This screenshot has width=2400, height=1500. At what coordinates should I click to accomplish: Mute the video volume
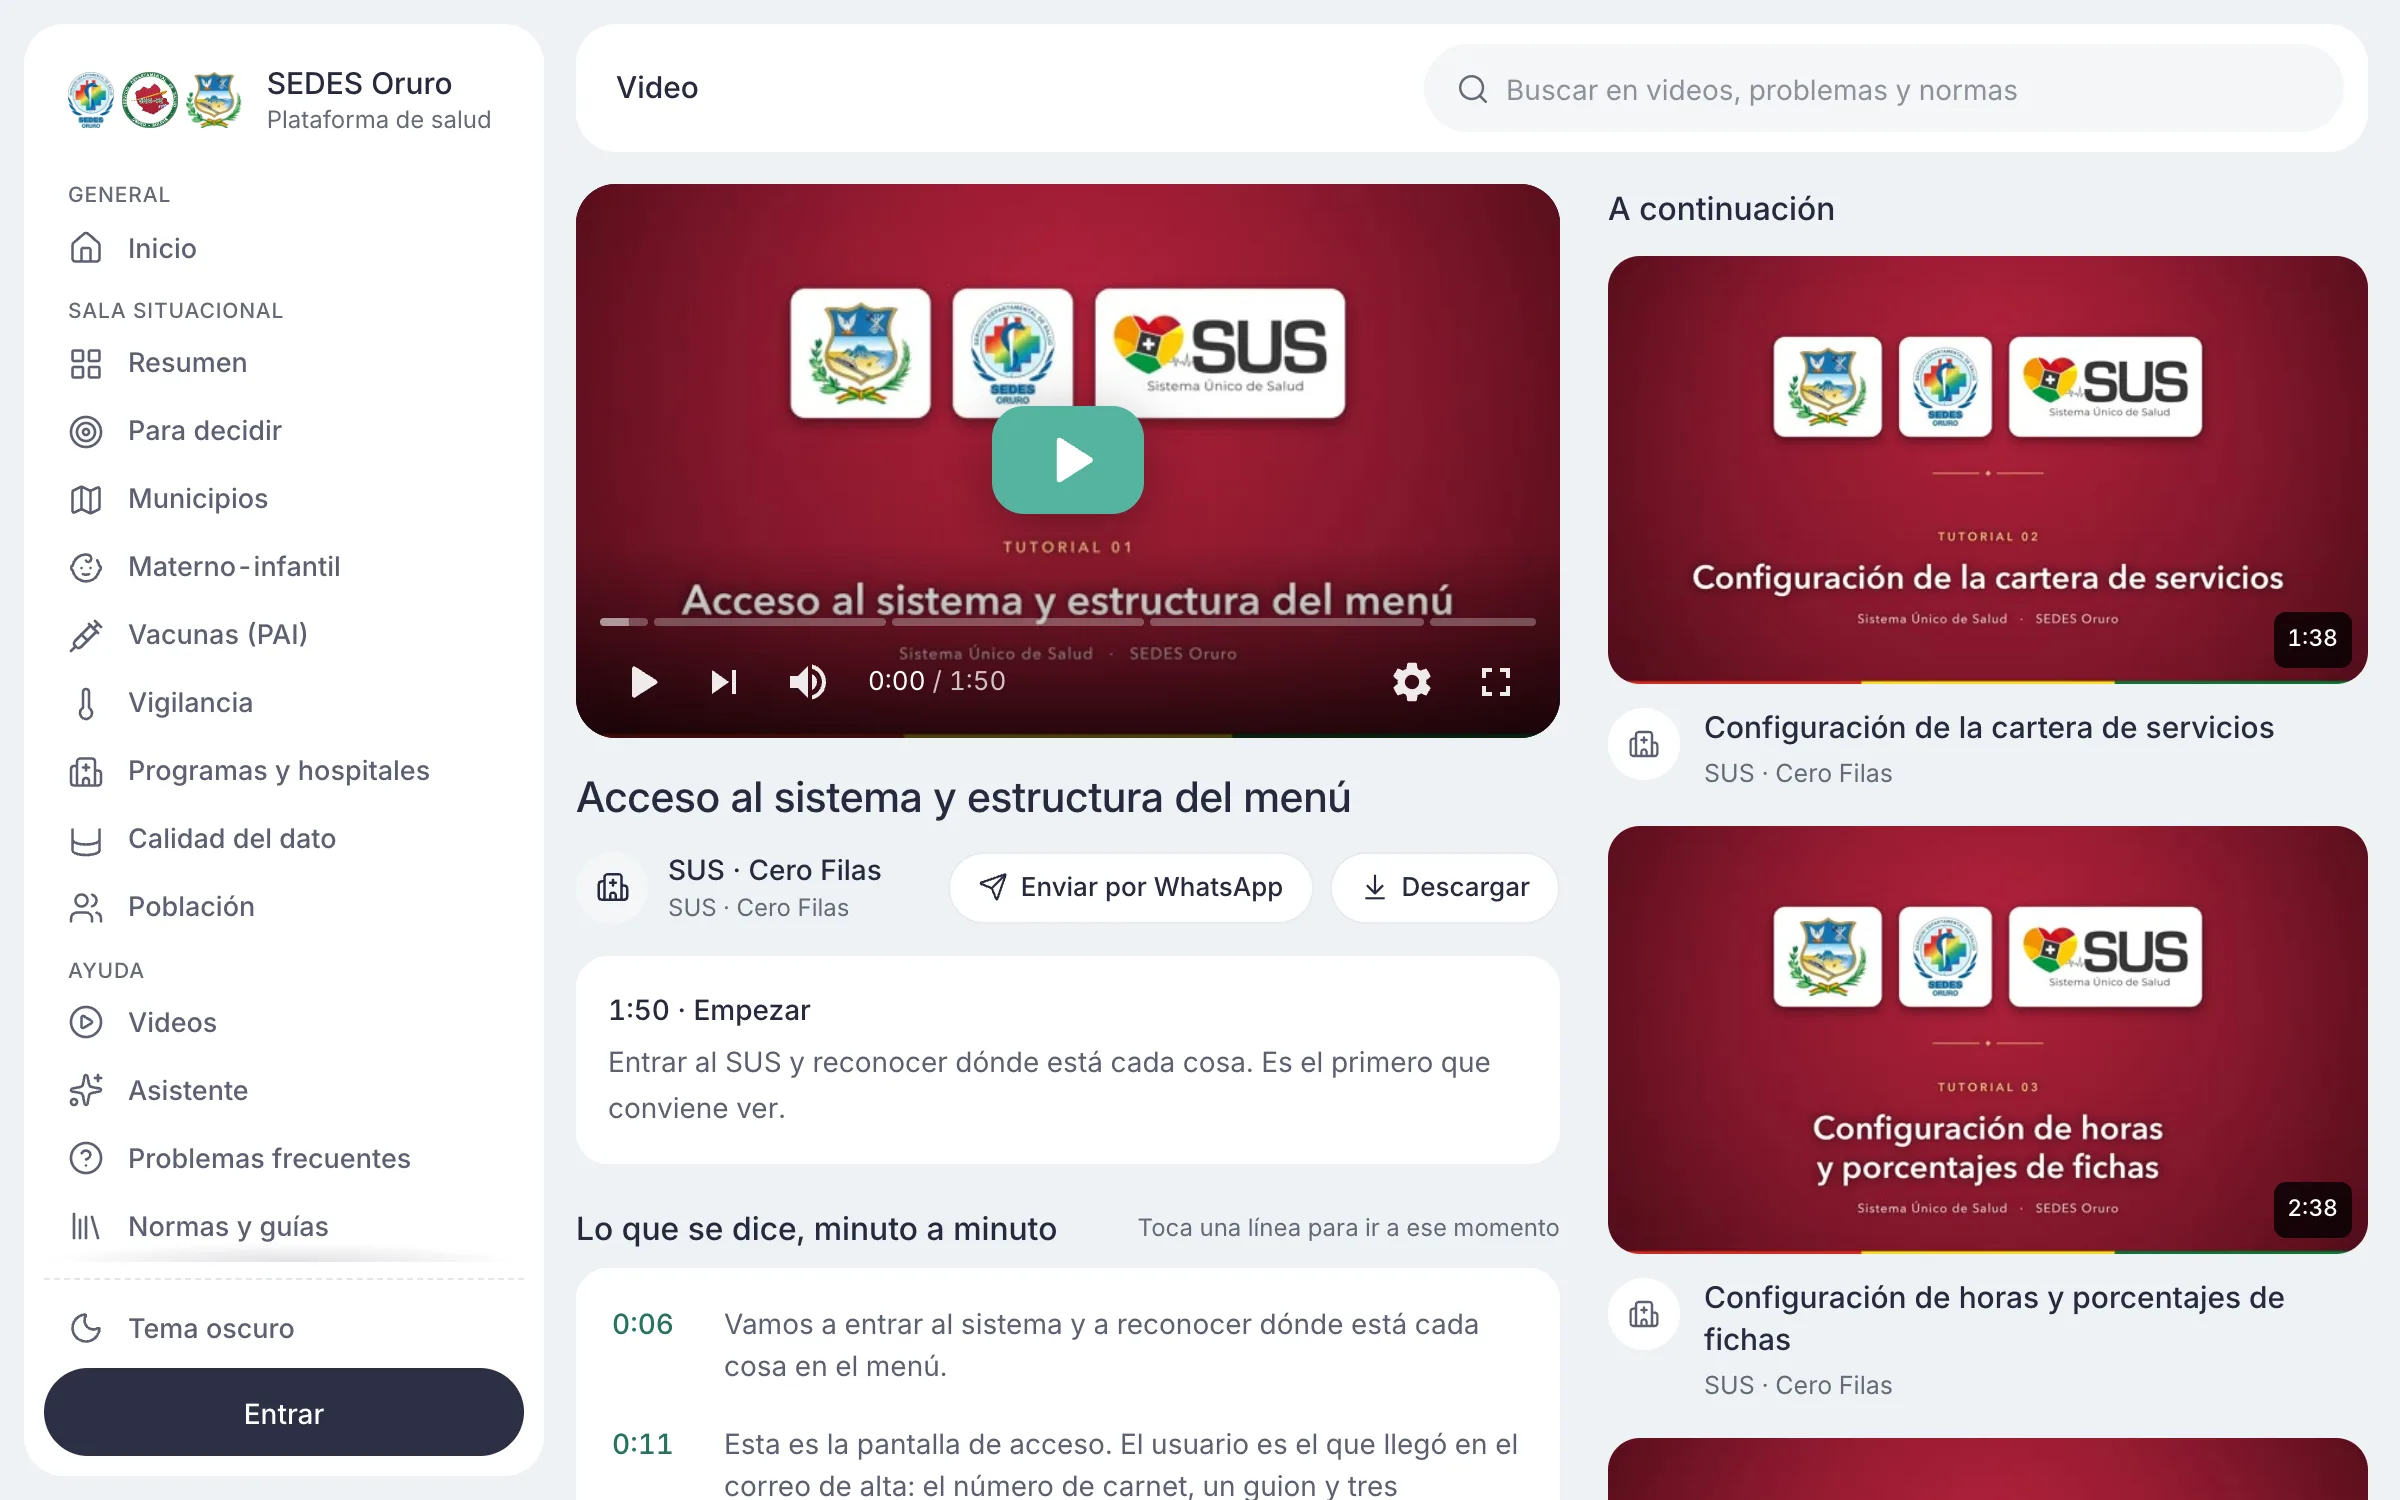(x=807, y=682)
